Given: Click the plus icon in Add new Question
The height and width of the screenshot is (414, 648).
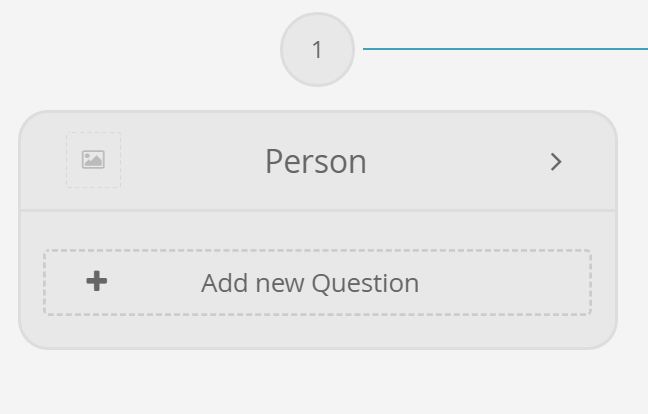Looking at the screenshot, I should [97, 281].
